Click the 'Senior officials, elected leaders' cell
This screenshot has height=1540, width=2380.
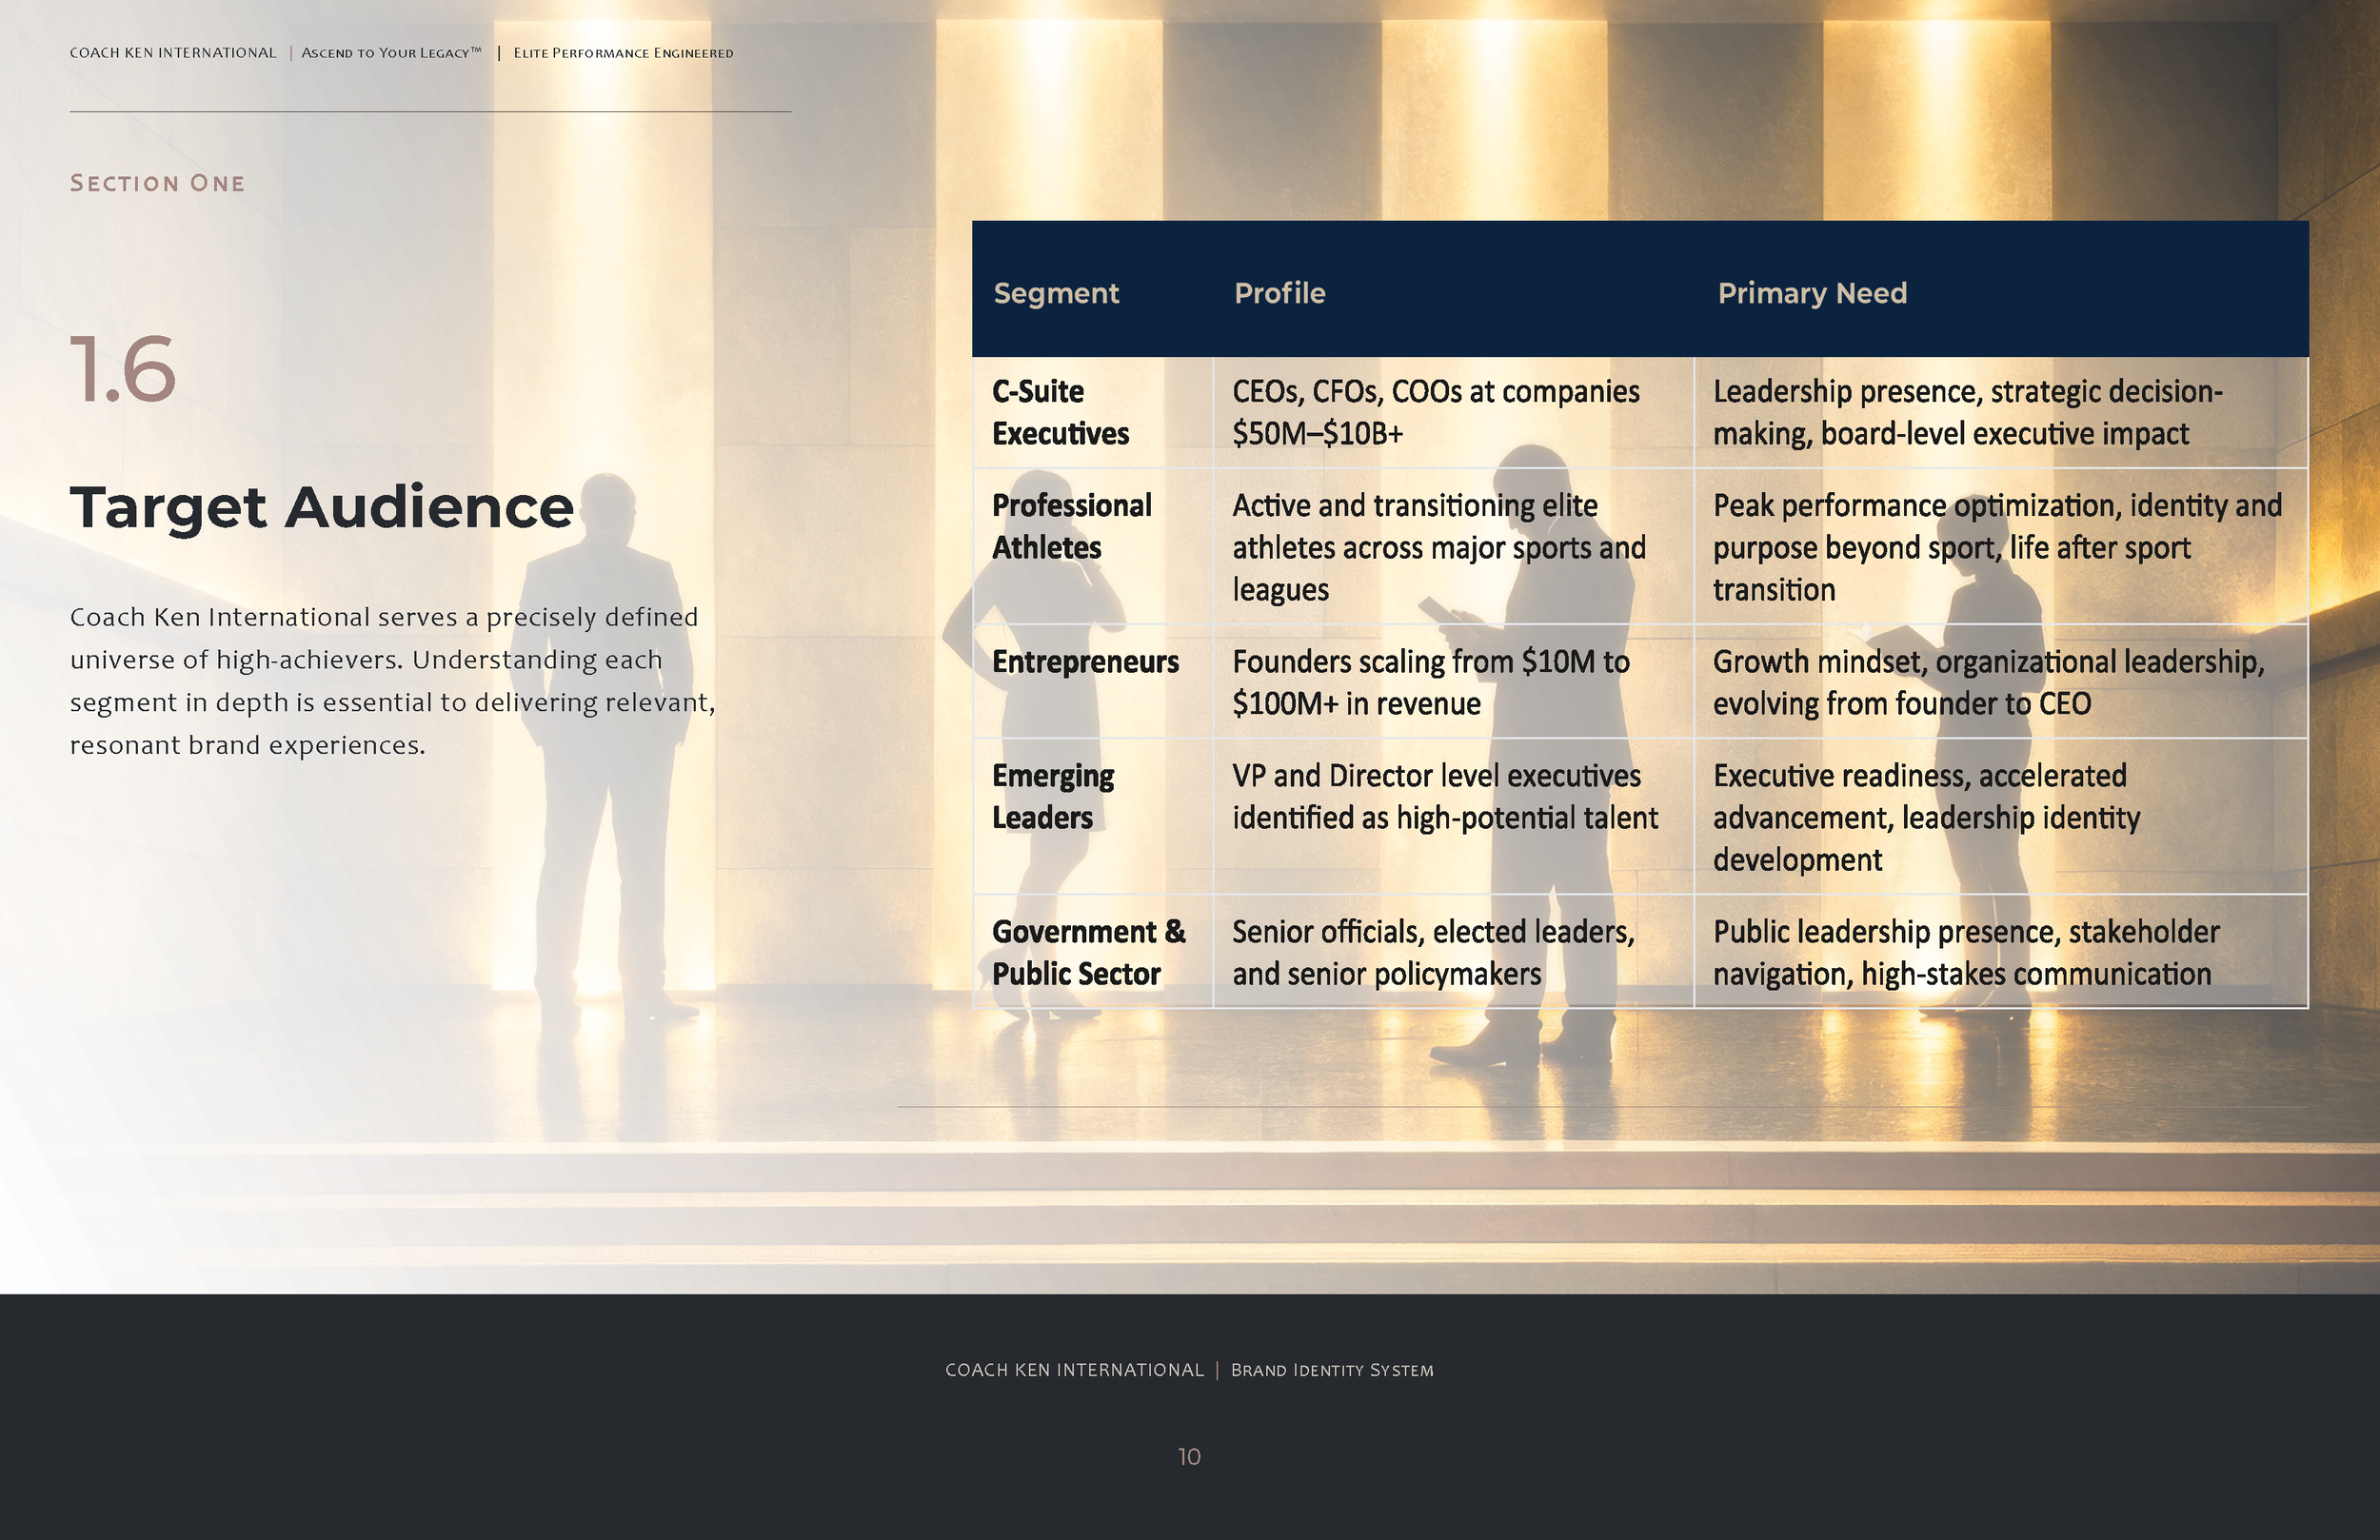tap(1454, 952)
